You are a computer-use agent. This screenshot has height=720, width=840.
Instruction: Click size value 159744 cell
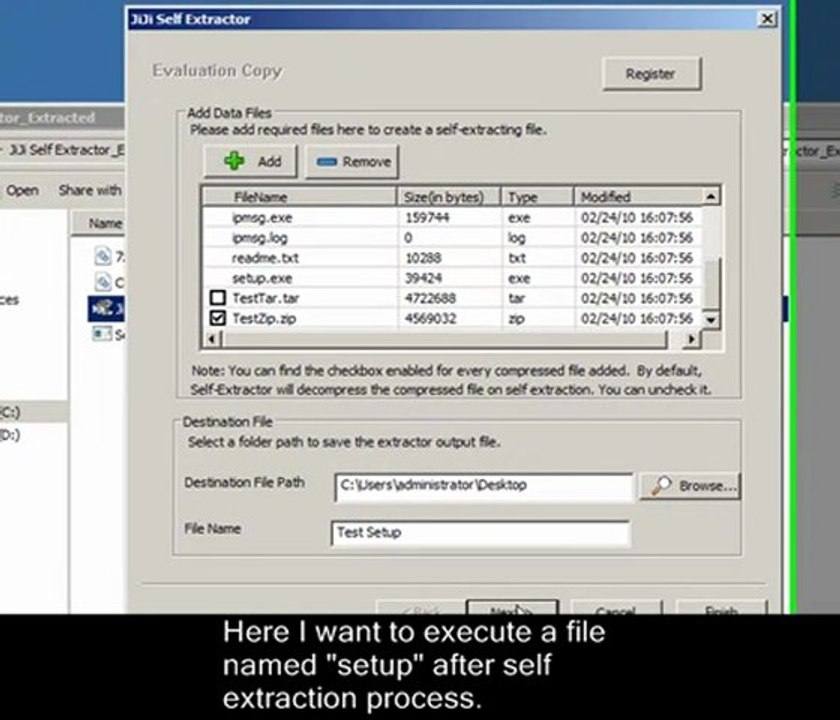coord(427,218)
